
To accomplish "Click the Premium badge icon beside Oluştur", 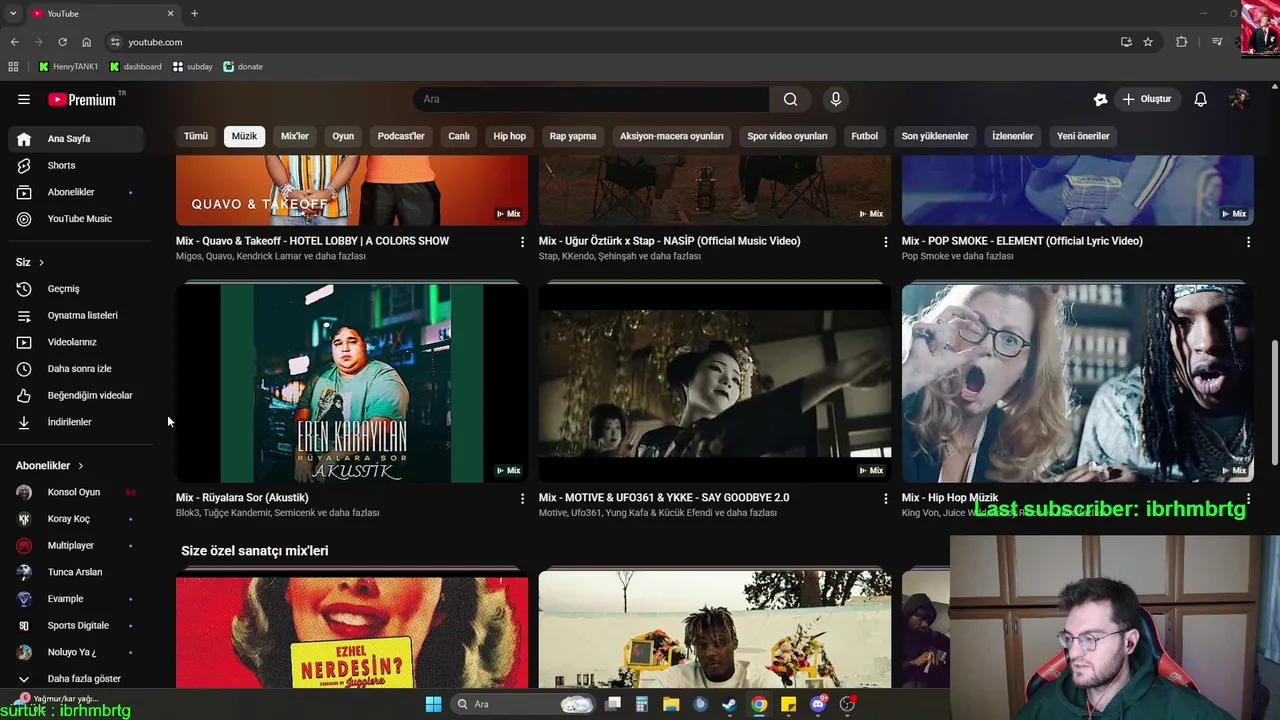I will point(1100,99).
